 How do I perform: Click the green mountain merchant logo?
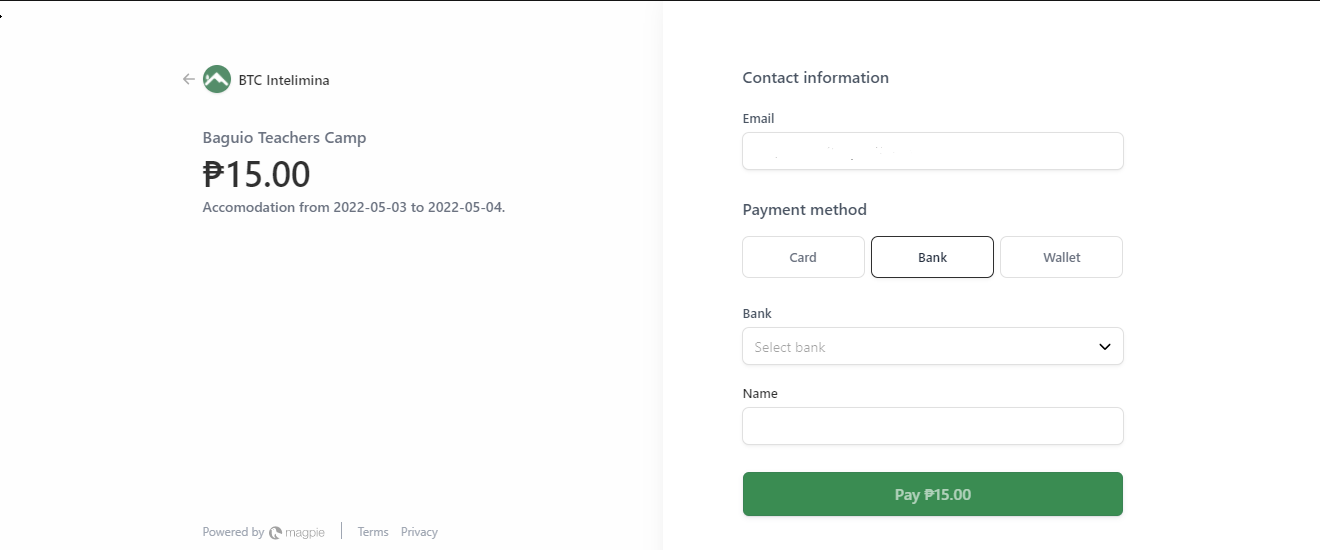point(217,79)
